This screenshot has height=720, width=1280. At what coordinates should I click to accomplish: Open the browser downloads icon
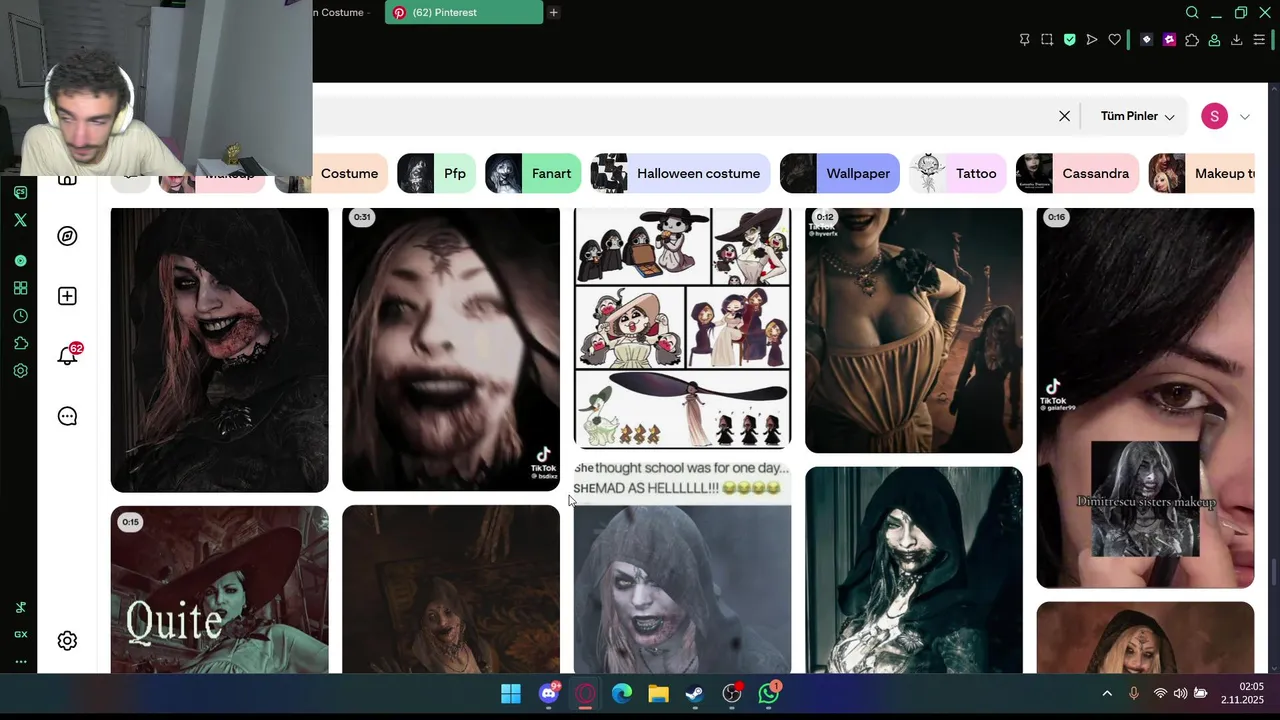(x=1237, y=40)
